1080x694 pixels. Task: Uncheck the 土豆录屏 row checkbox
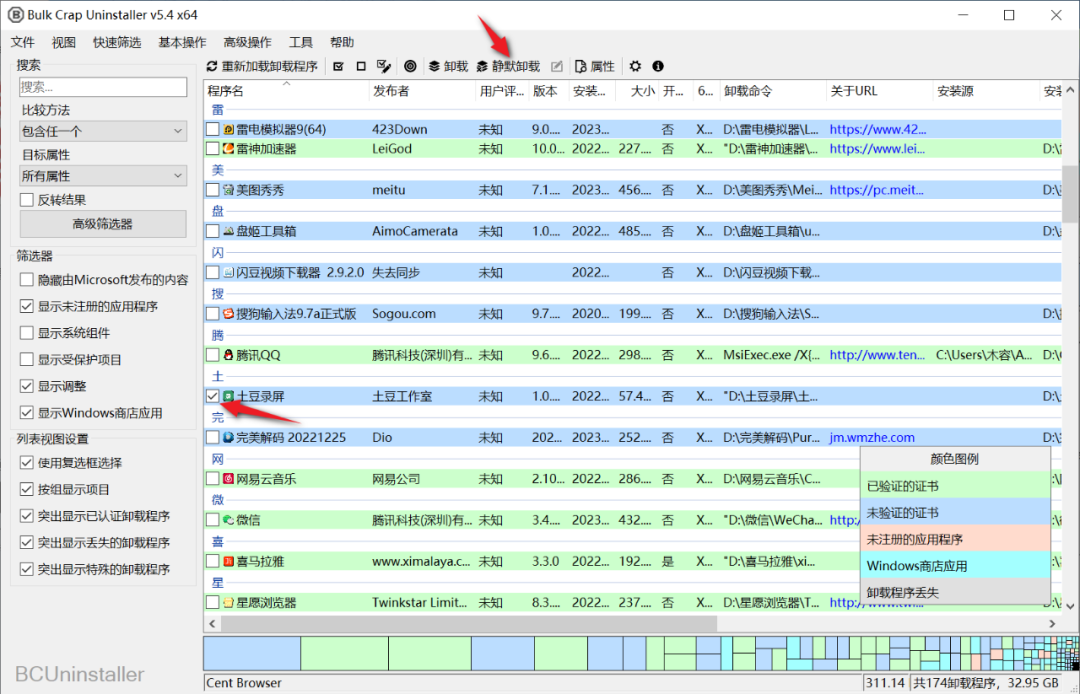[212, 397]
